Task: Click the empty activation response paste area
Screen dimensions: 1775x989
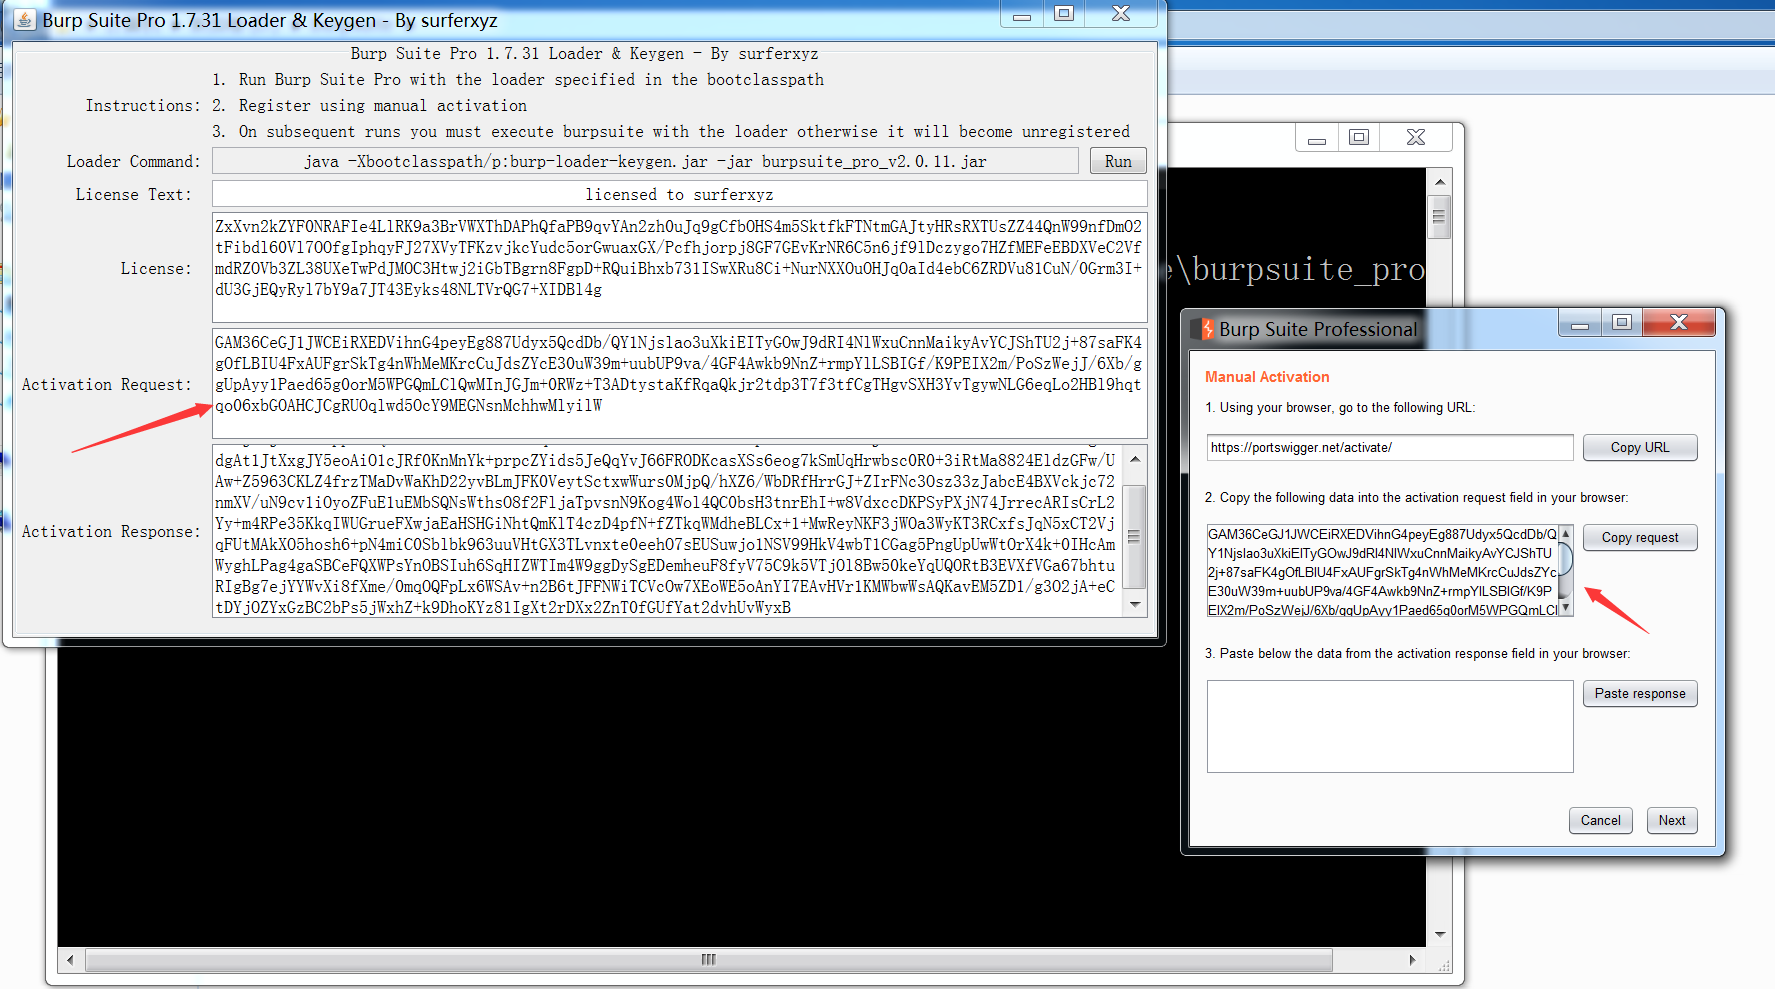Action: coord(1390,726)
